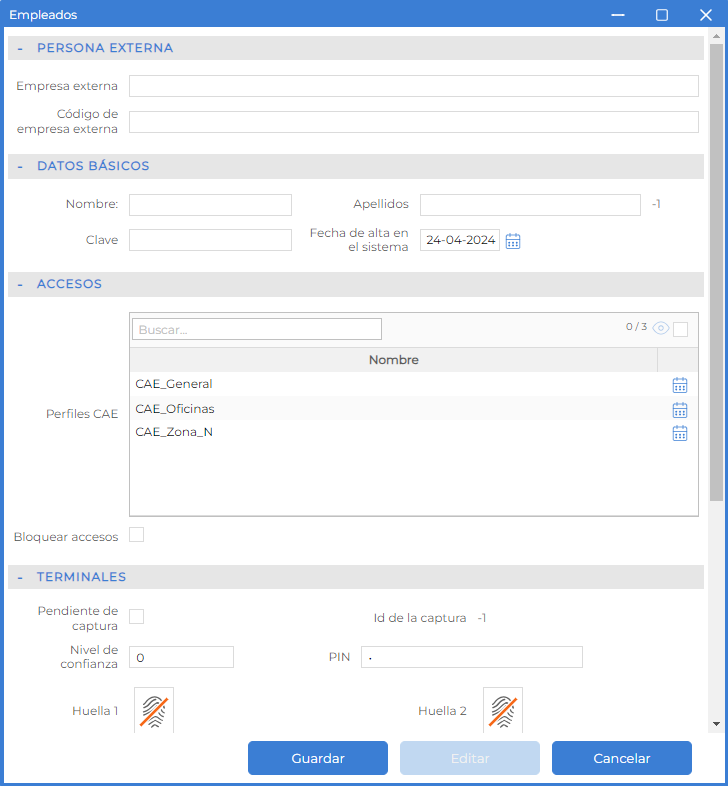Click the Huella 1 fingerprint icon
Viewport: 728px width, 786px height.
click(154, 710)
